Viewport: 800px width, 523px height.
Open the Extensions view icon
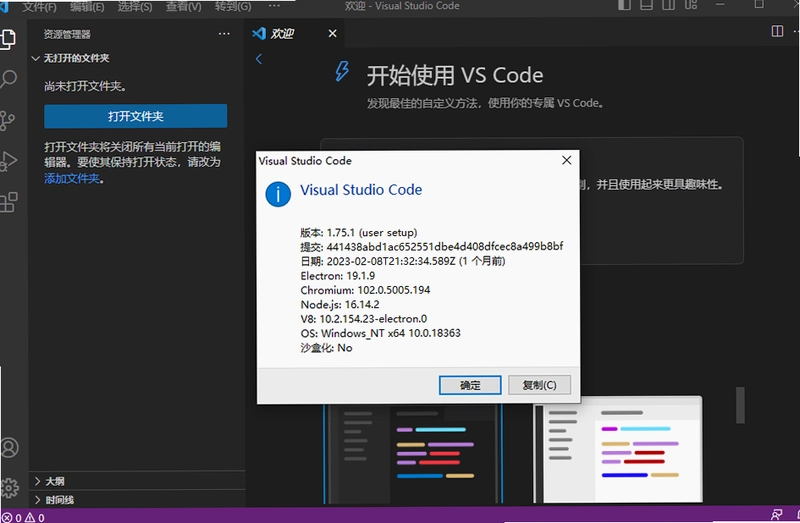click(9, 202)
